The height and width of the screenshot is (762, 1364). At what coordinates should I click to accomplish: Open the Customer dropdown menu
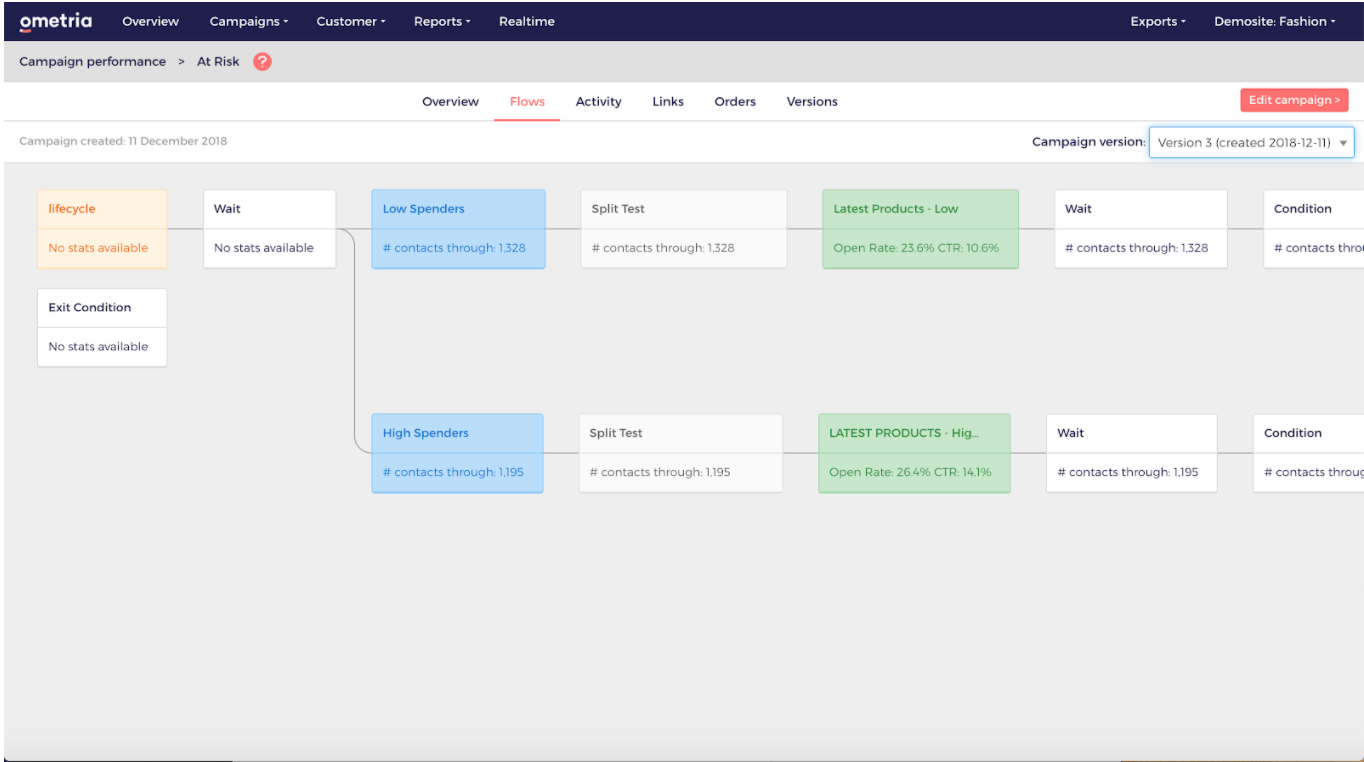[351, 21]
